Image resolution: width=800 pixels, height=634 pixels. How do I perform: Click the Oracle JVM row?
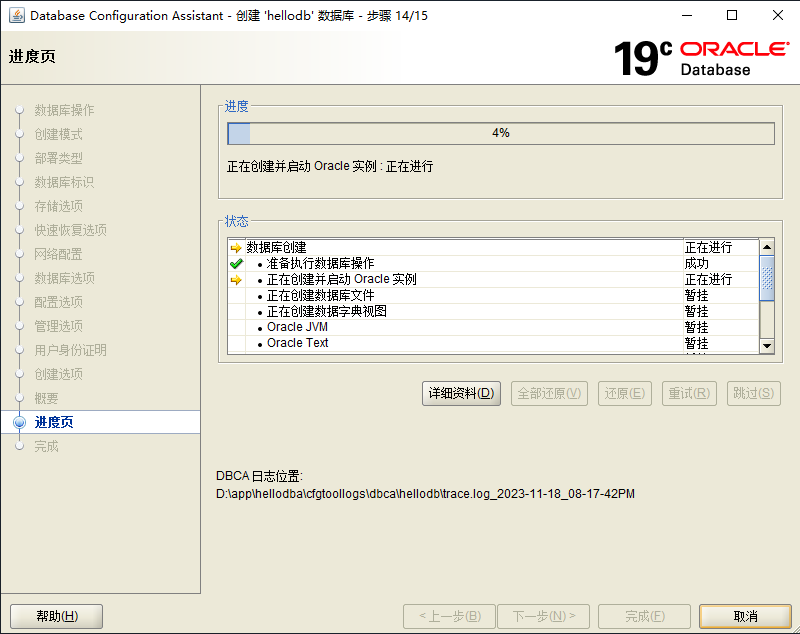tap(493, 327)
